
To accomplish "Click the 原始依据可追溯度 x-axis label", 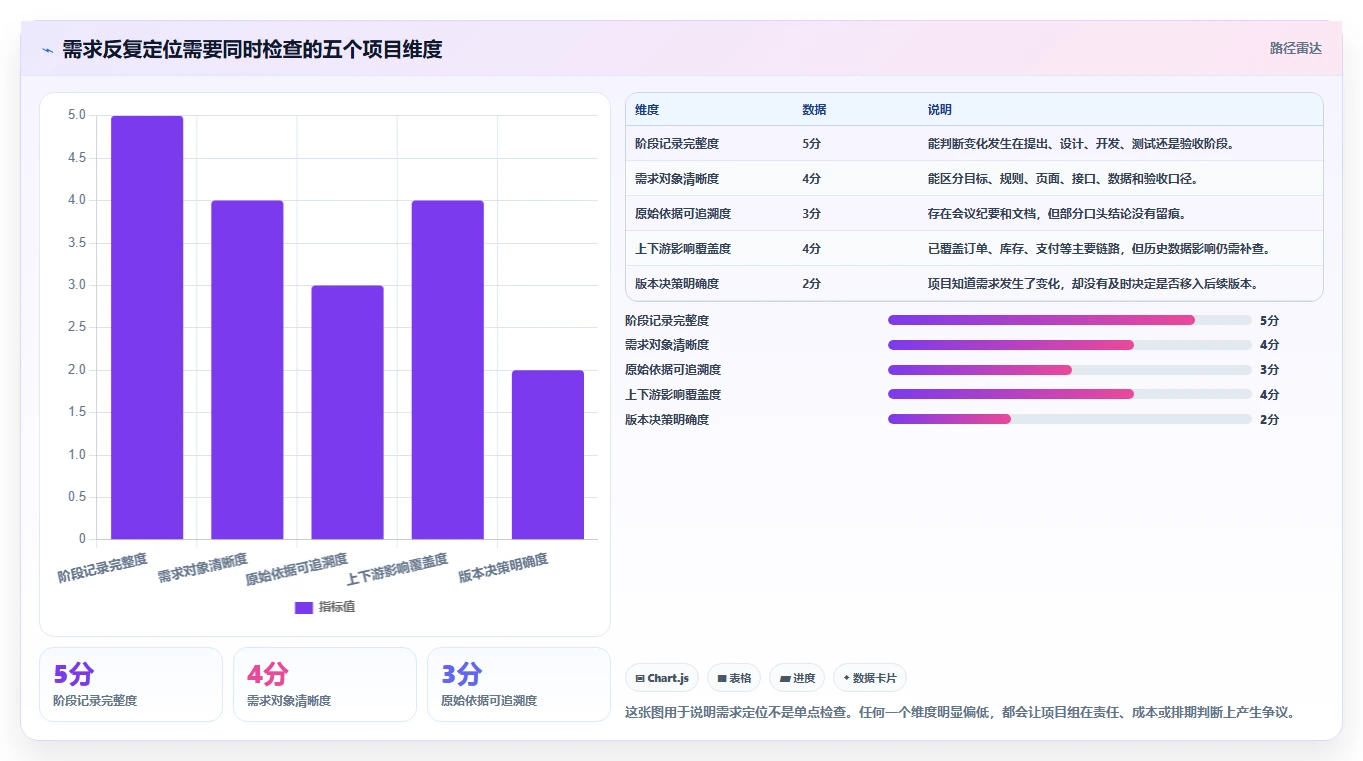I will [x=296, y=569].
